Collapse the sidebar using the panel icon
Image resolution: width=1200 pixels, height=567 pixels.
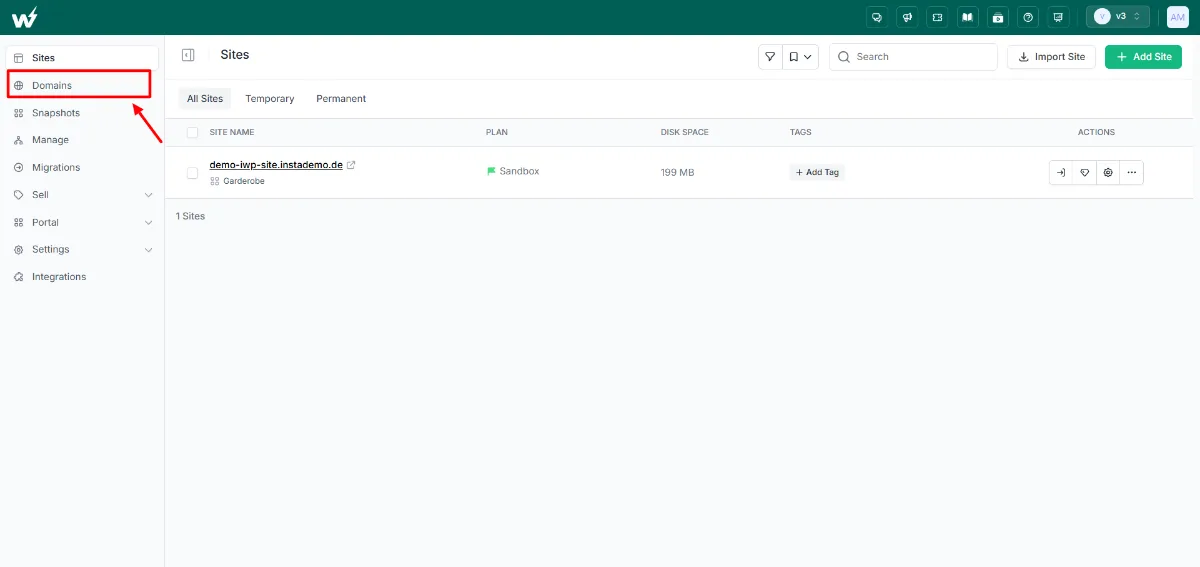(188, 55)
